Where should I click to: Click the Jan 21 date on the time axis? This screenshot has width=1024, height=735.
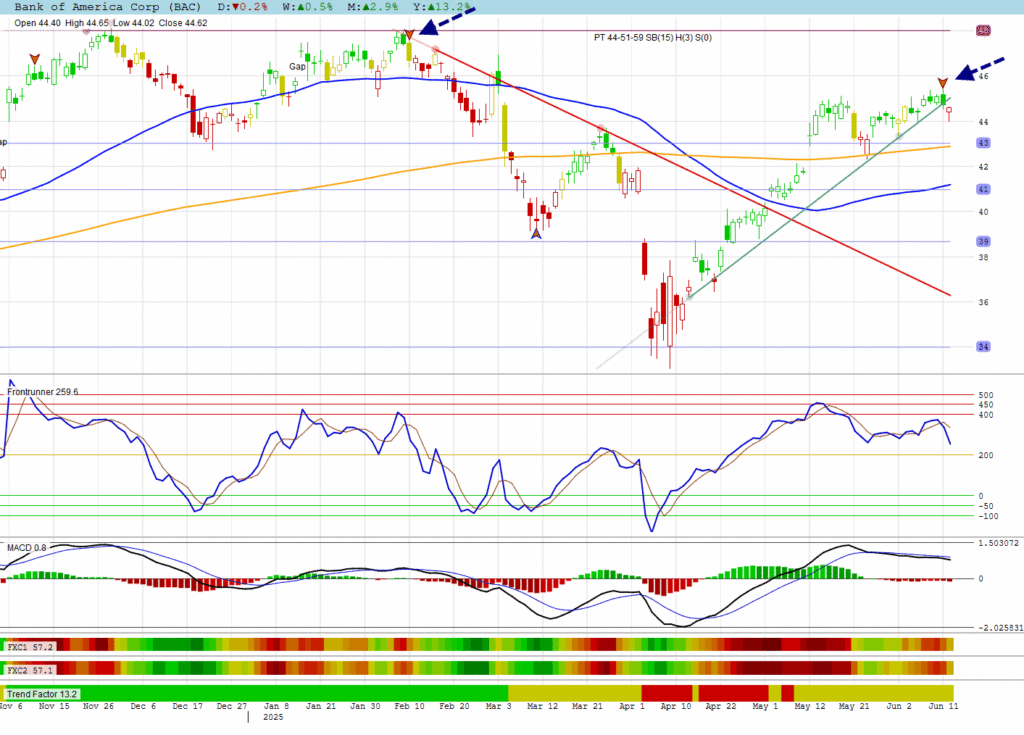[x=321, y=706]
